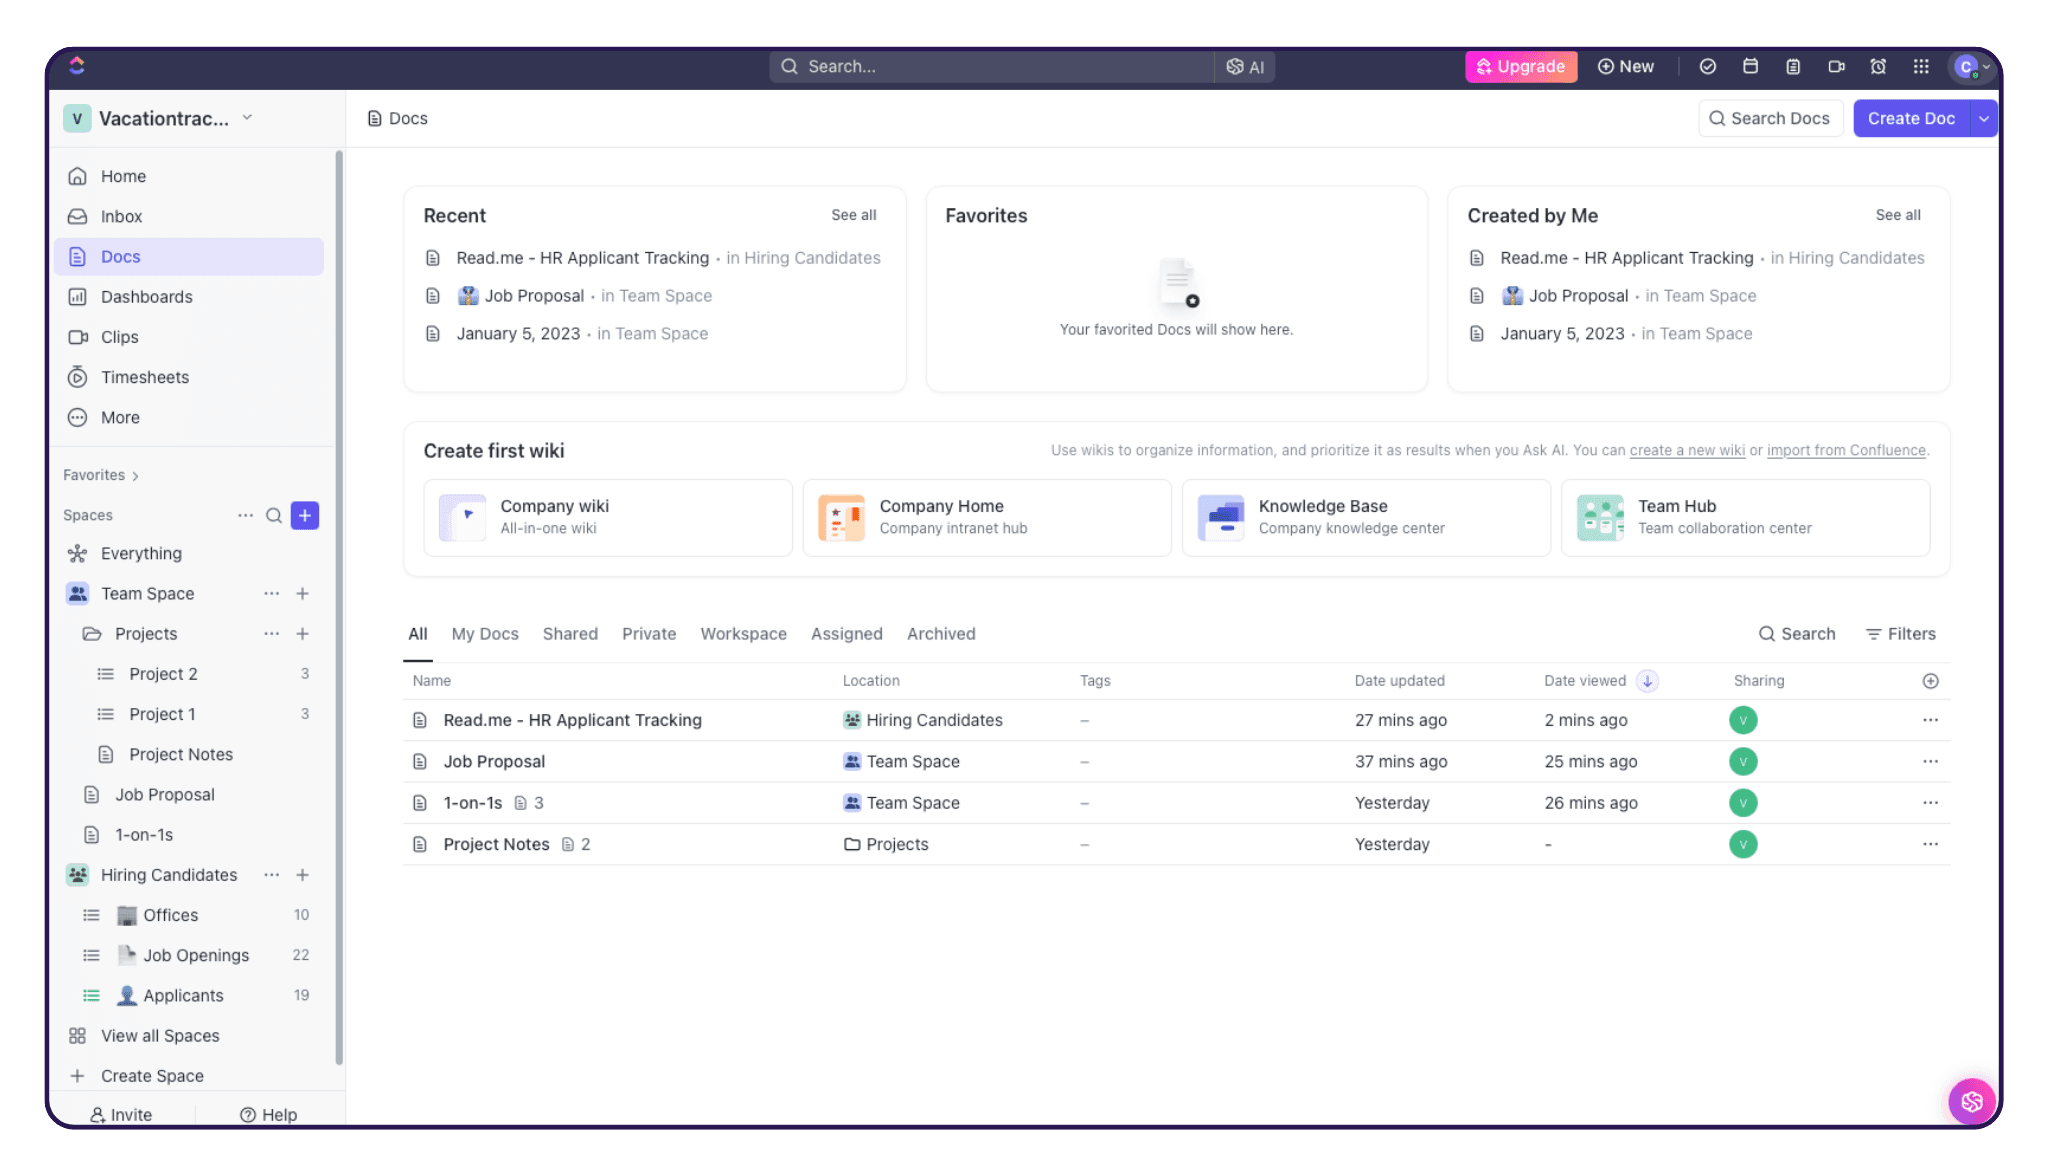Click the Date viewed sort toggle
This screenshot has height=1176, width=2048.
point(1647,681)
